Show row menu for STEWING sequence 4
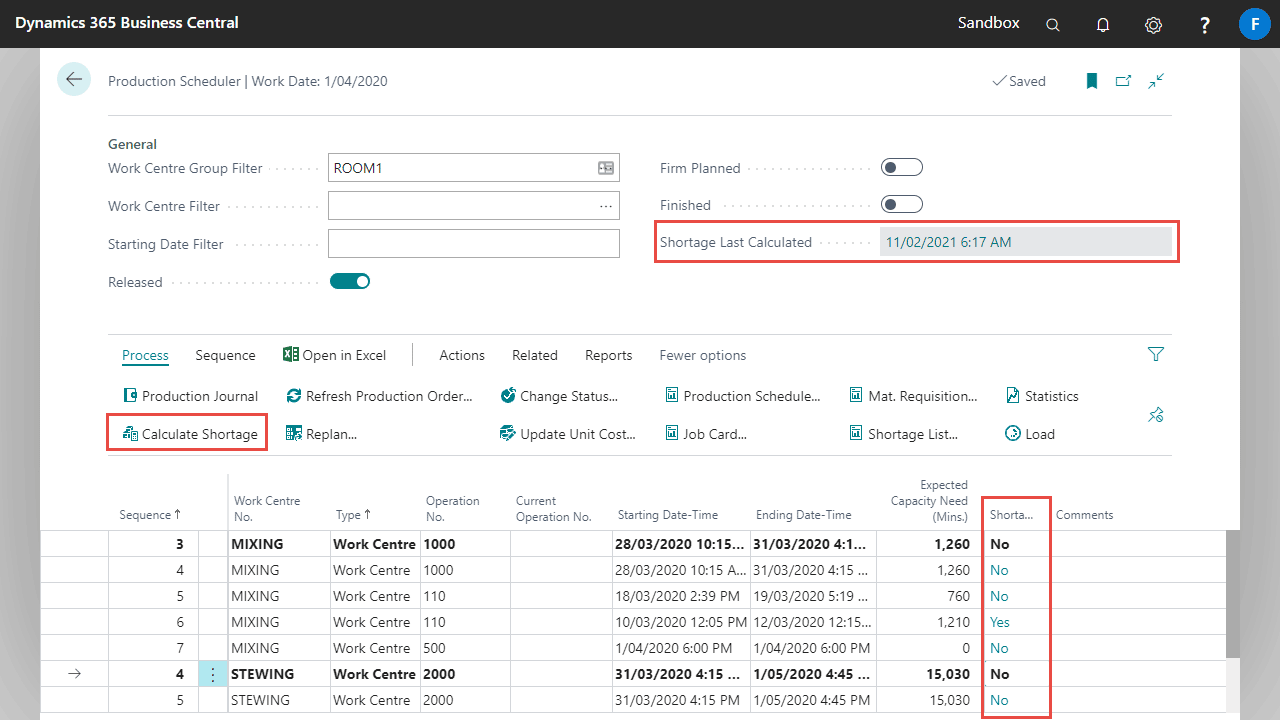The image size is (1280, 720). 212,674
